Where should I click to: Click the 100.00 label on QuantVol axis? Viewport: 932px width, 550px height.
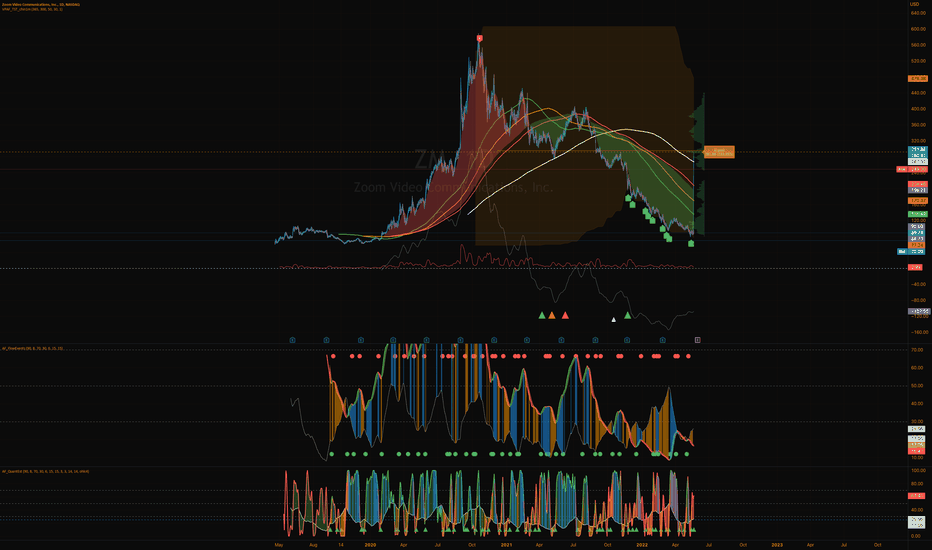(918, 471)
